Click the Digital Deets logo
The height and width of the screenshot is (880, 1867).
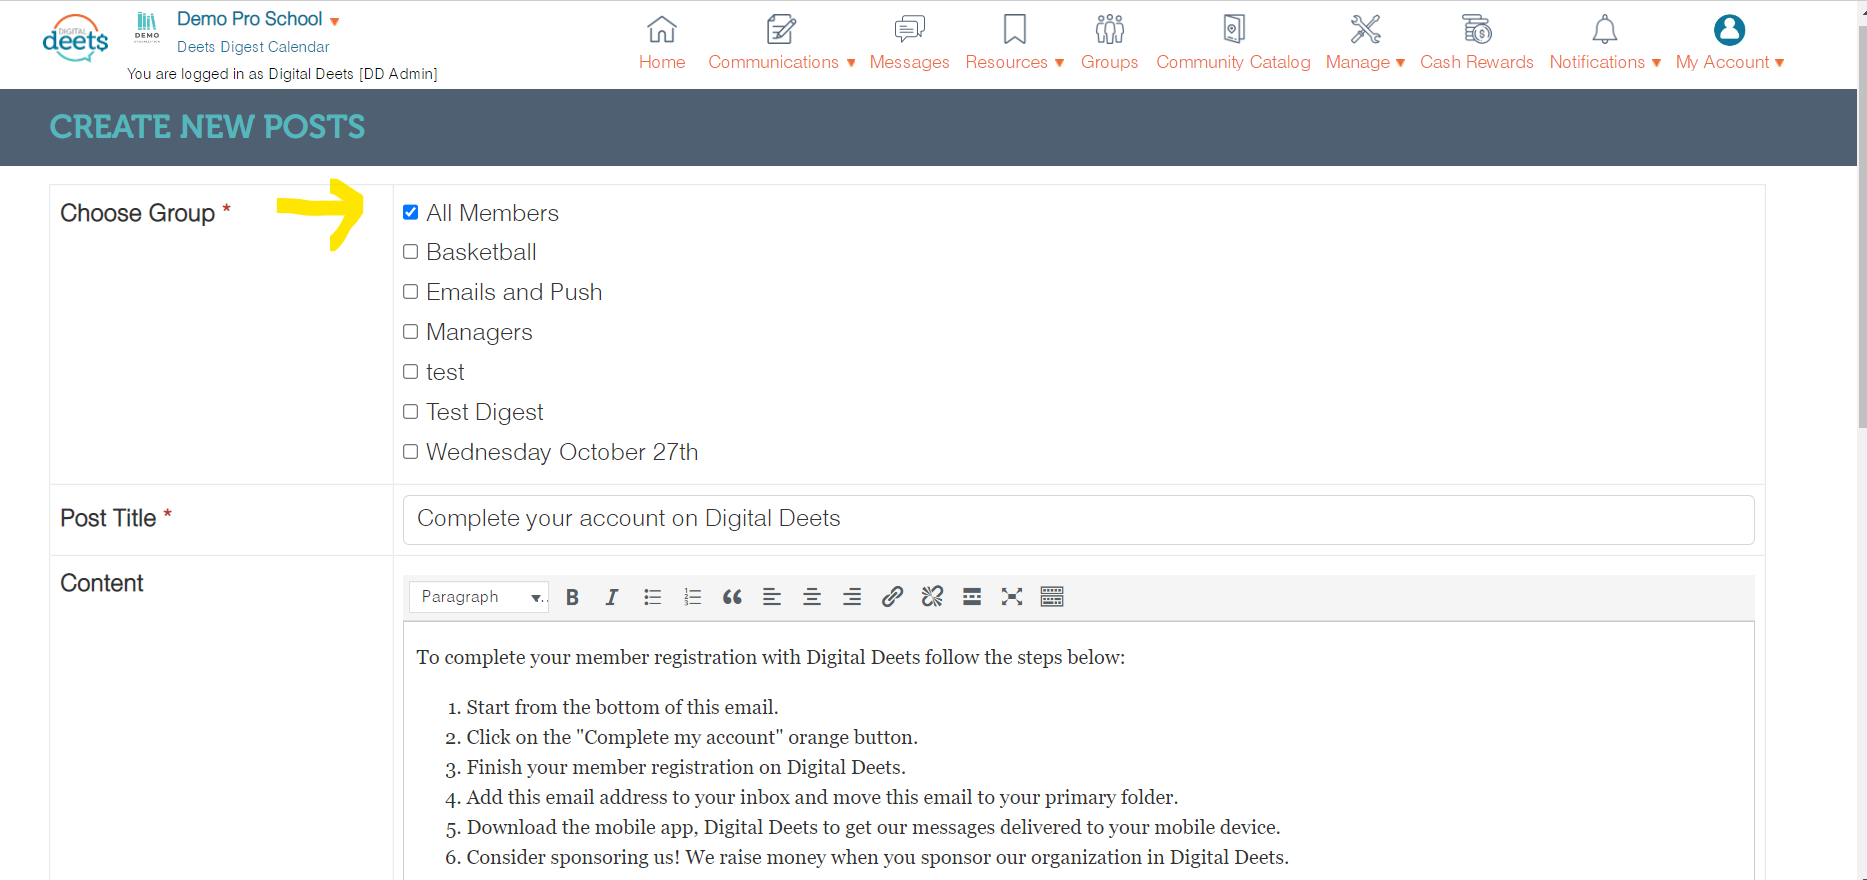75,38
